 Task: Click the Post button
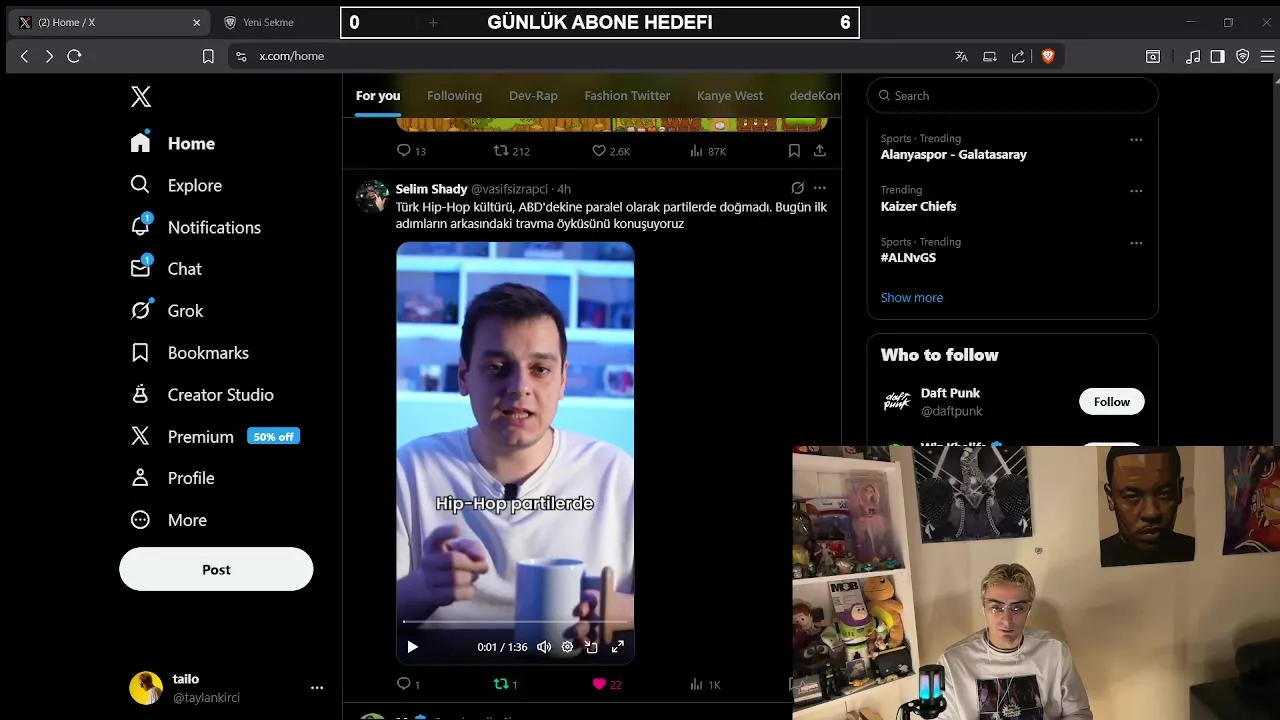pos(216,569)
